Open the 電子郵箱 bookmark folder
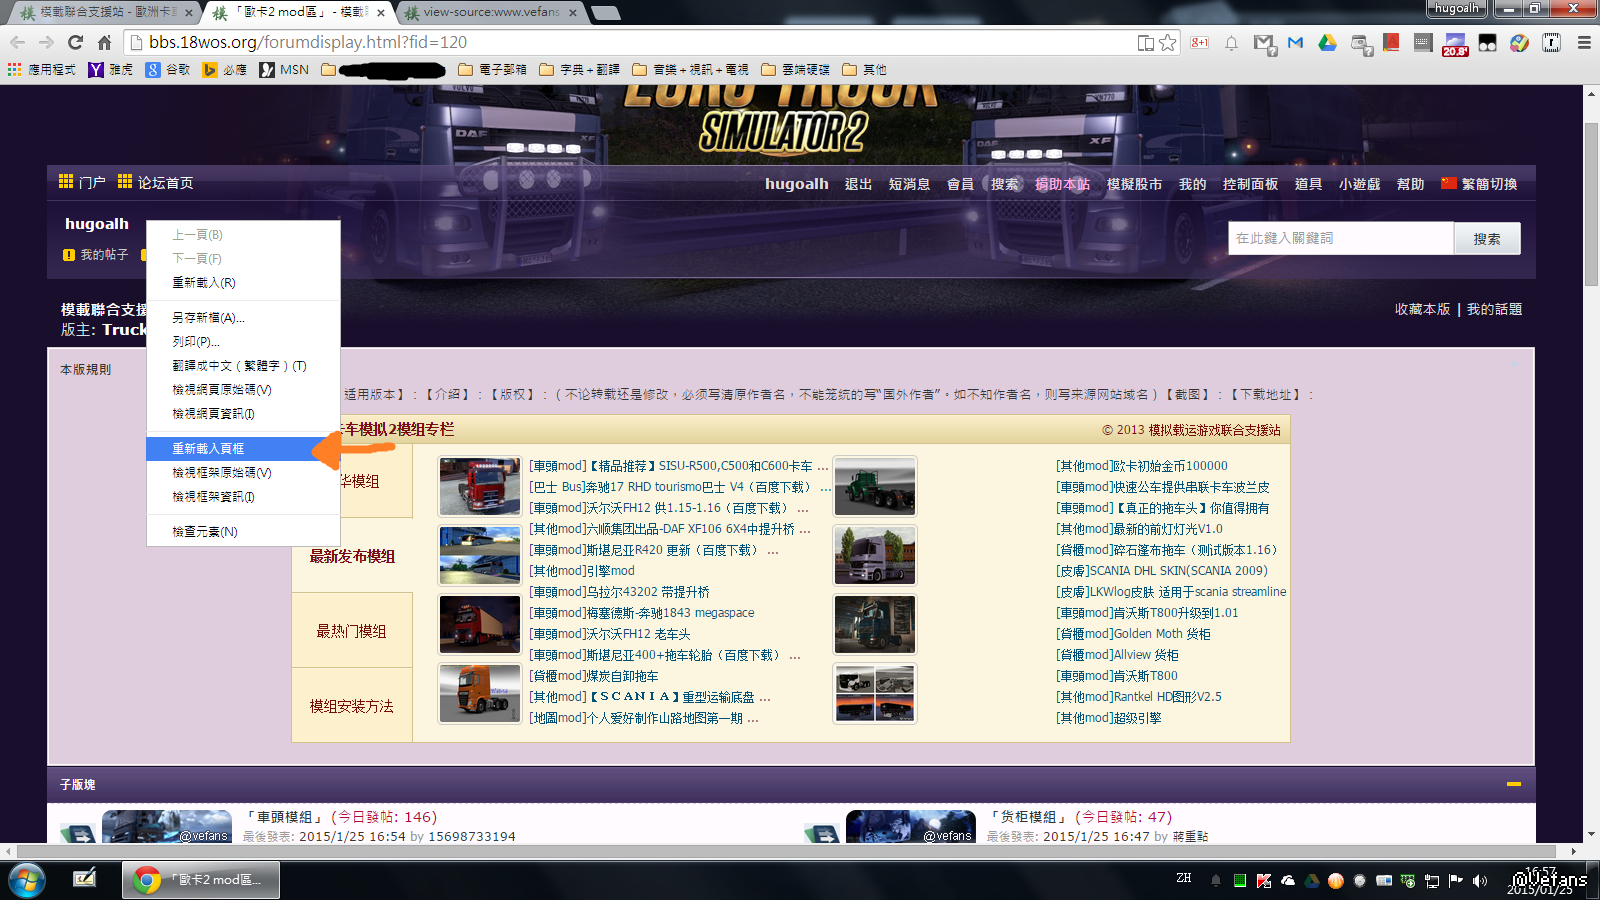This screenshot has width=1600, height=900. [x=492, y=70]
